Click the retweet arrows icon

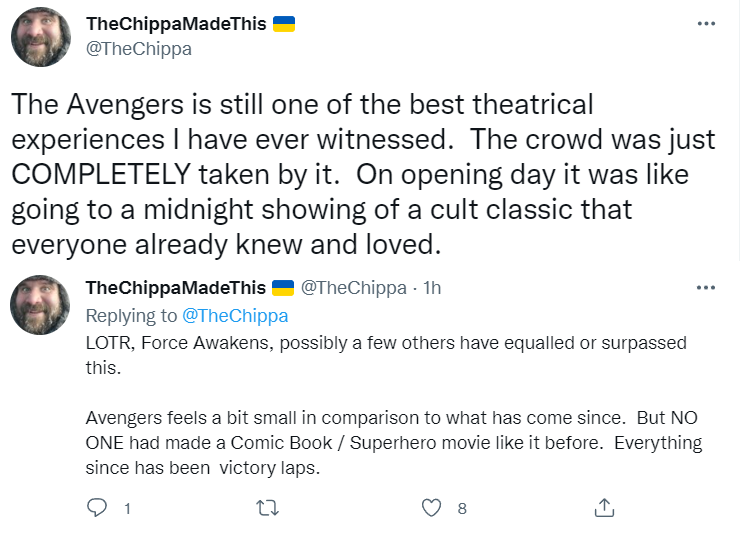(x=268, y=508)
